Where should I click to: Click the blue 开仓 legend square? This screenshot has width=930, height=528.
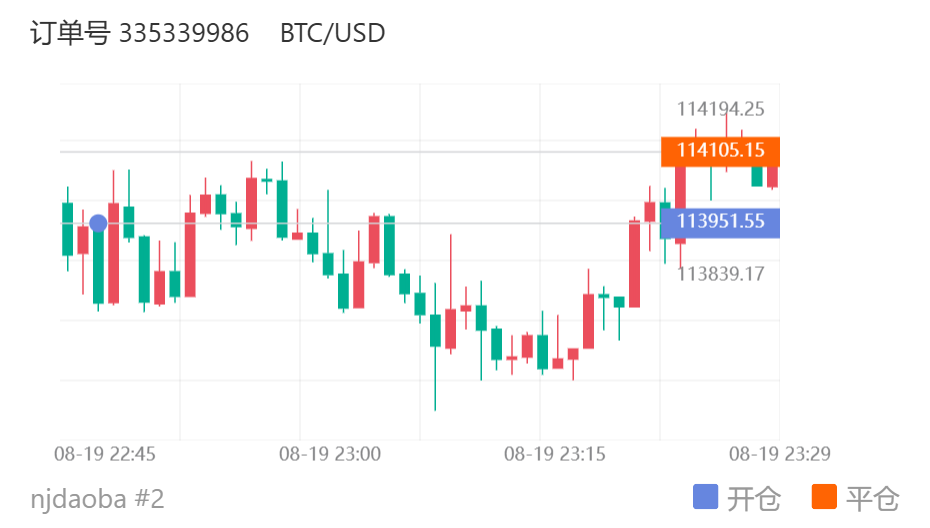click(x=706, y=497)
